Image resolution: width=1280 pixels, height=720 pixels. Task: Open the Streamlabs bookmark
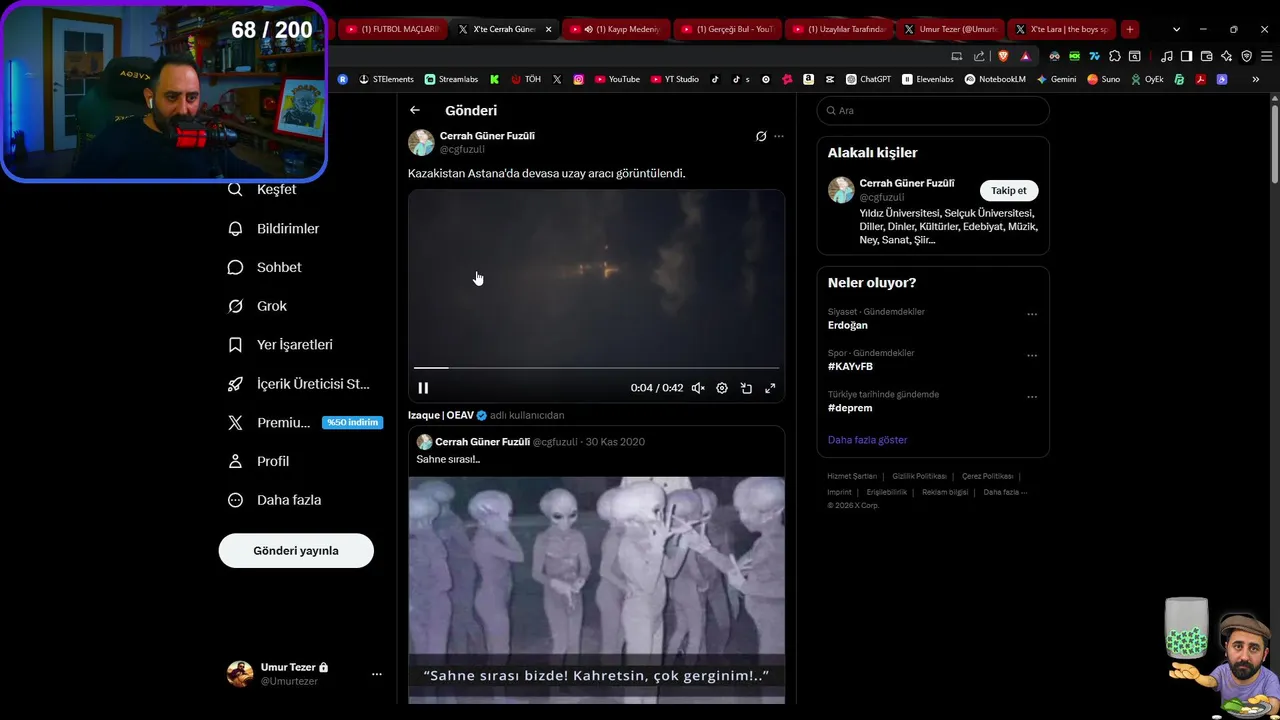pos(451,79)
